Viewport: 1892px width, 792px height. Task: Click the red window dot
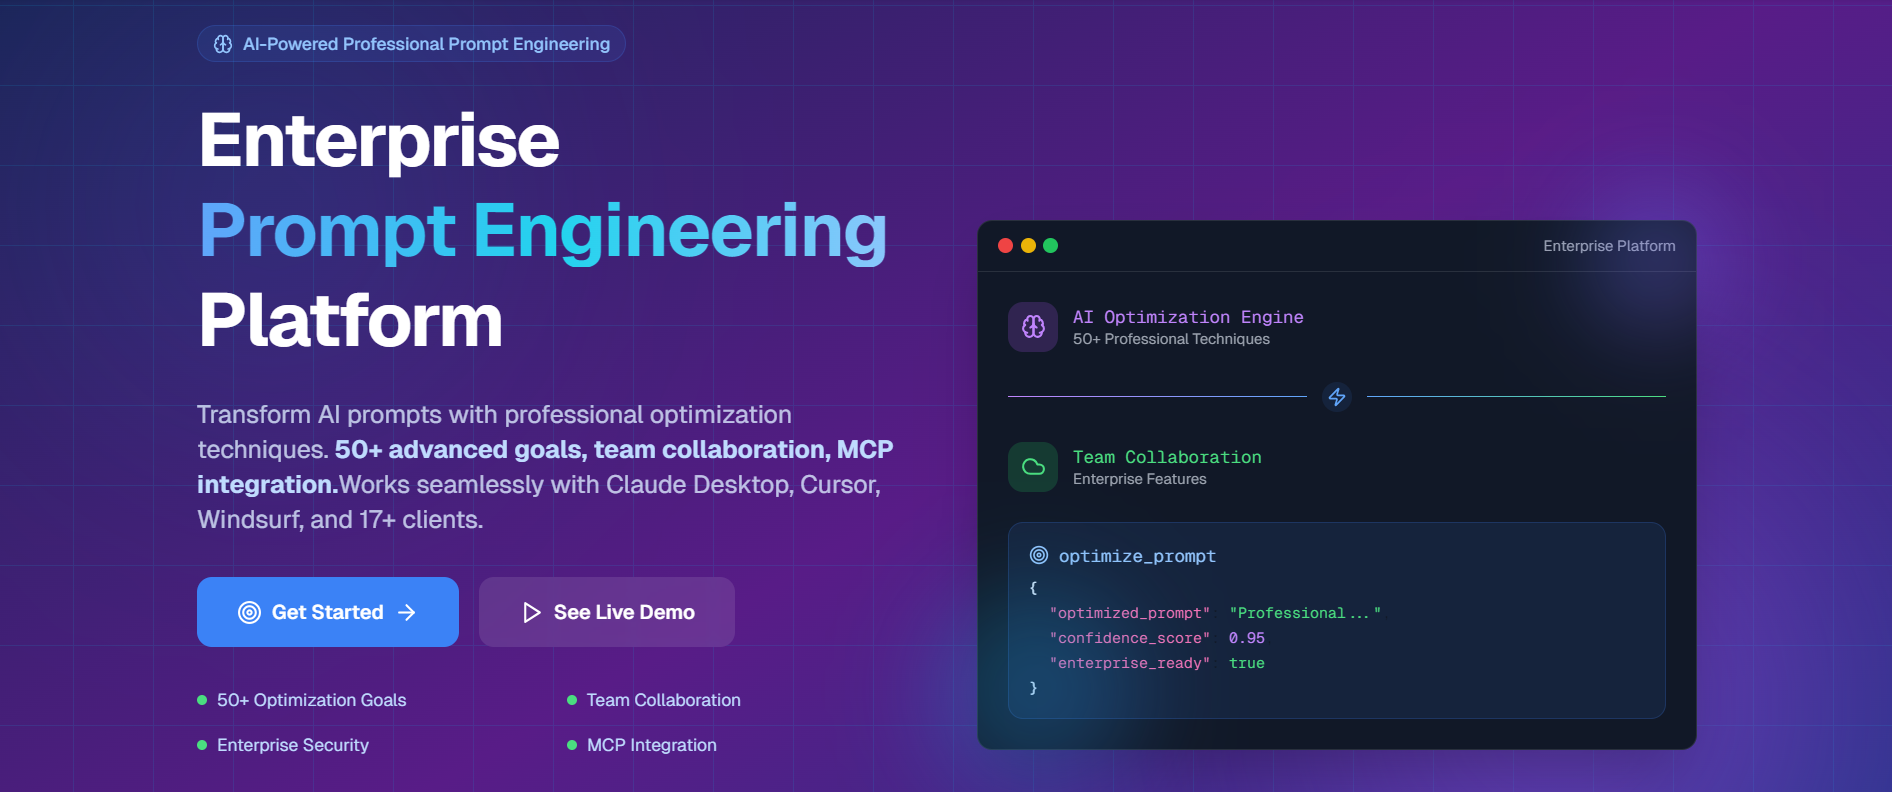pyautogui.click(x=1006, y=246)
